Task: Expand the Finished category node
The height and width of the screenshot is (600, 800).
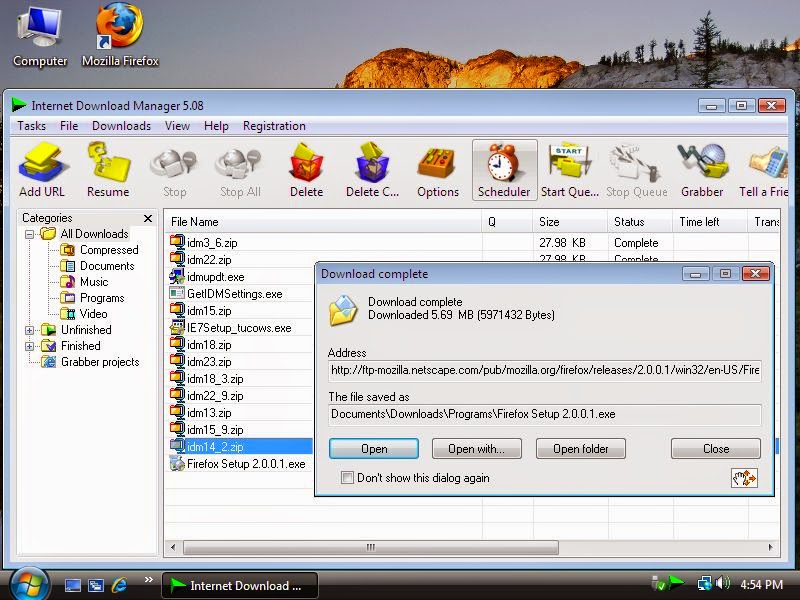Action: [30, 346]
